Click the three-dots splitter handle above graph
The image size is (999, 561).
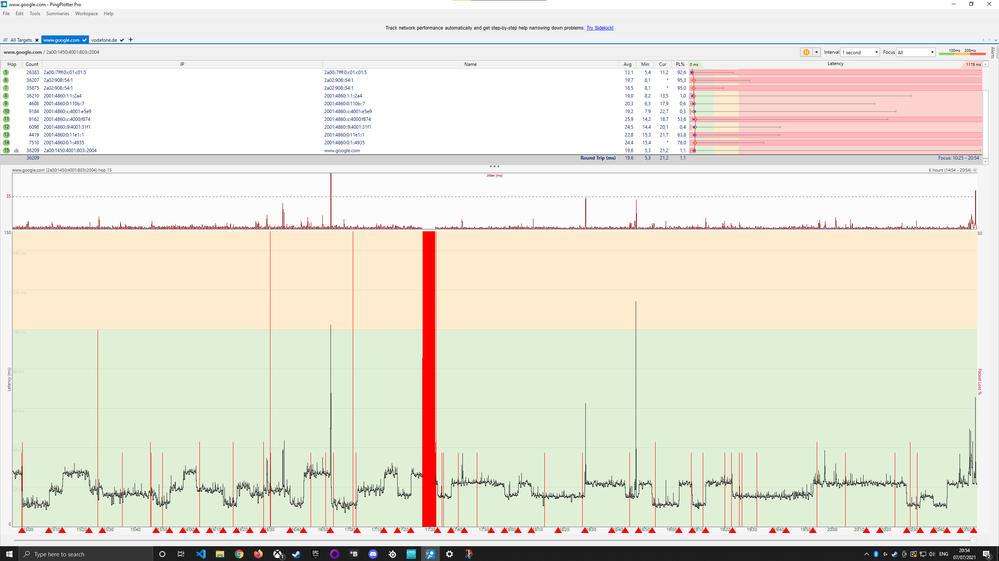pyautogui.click(x=494, y=166)
